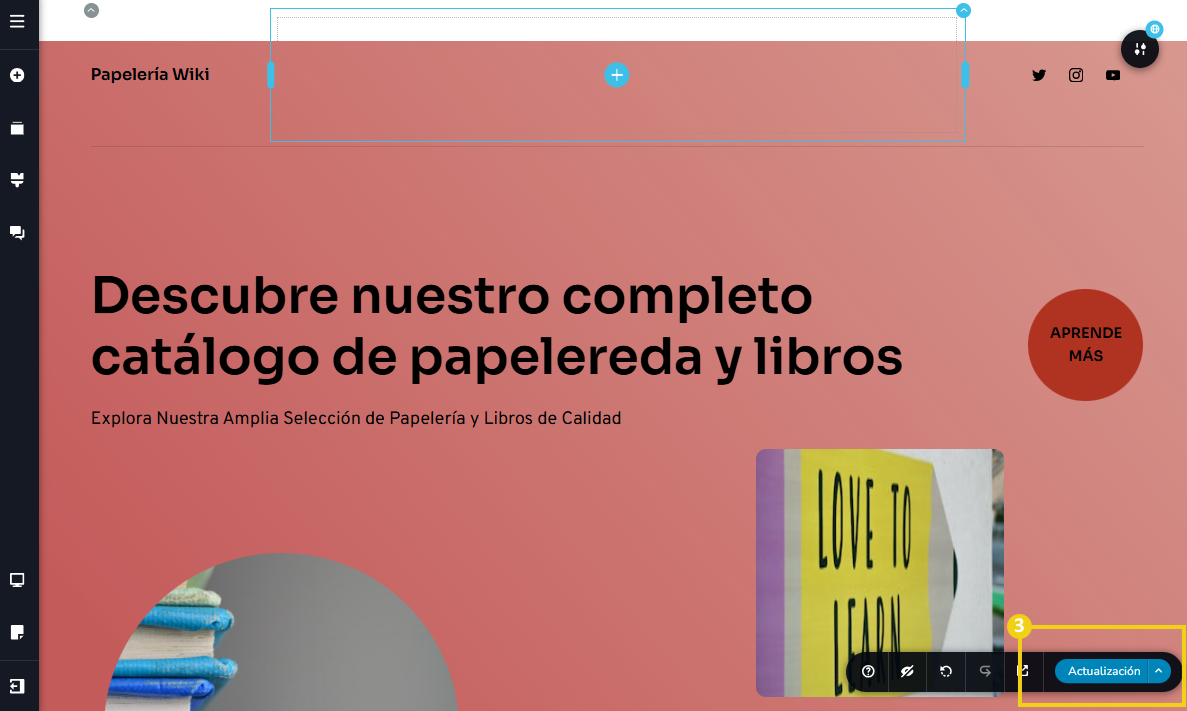The height and width of the screenshot is (711, 1187).
Task: Open the comments chat icon in sidebar
Action: [17, 232]
